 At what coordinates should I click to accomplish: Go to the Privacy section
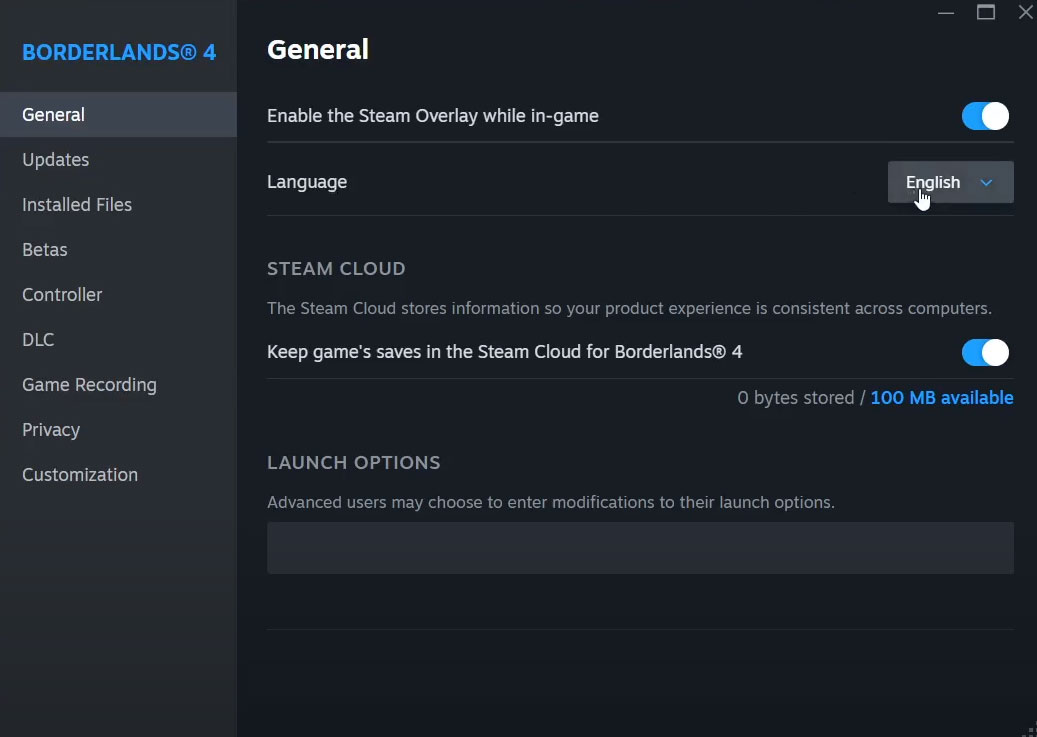(x=50, y=429)
